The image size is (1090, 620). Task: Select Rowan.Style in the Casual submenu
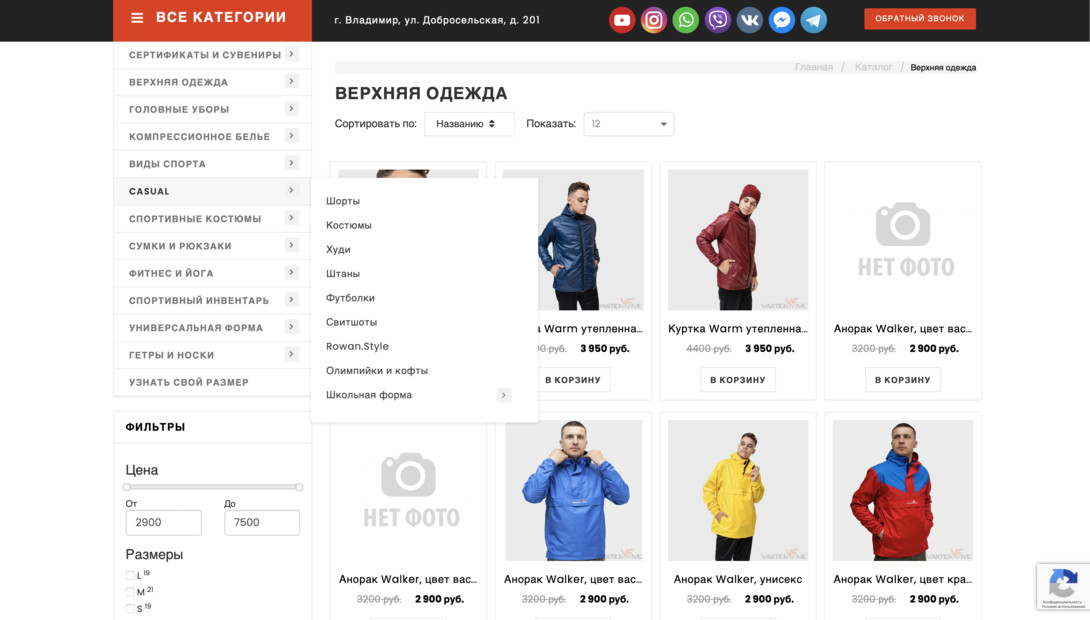point(357,346)
